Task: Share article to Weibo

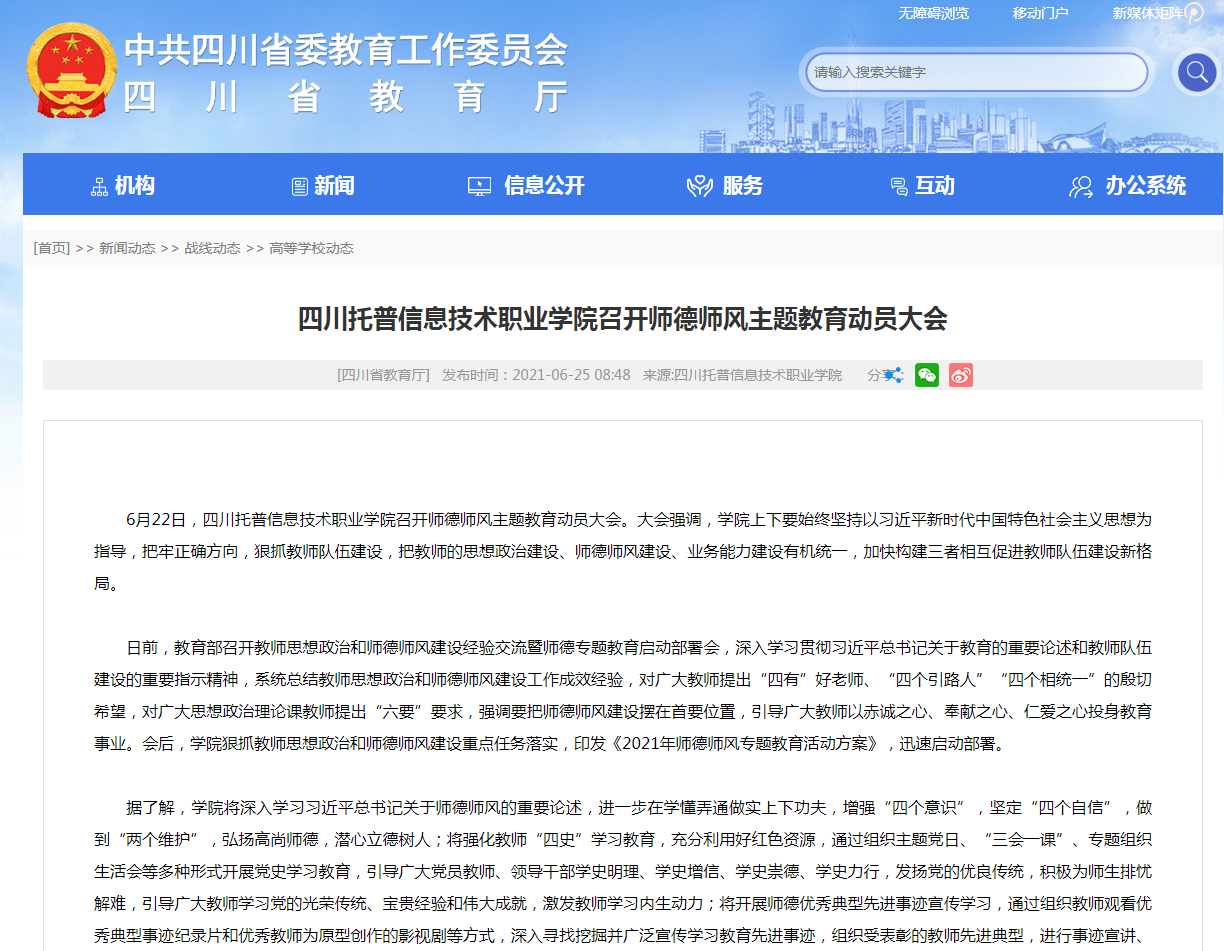Action: coord(961,375)
